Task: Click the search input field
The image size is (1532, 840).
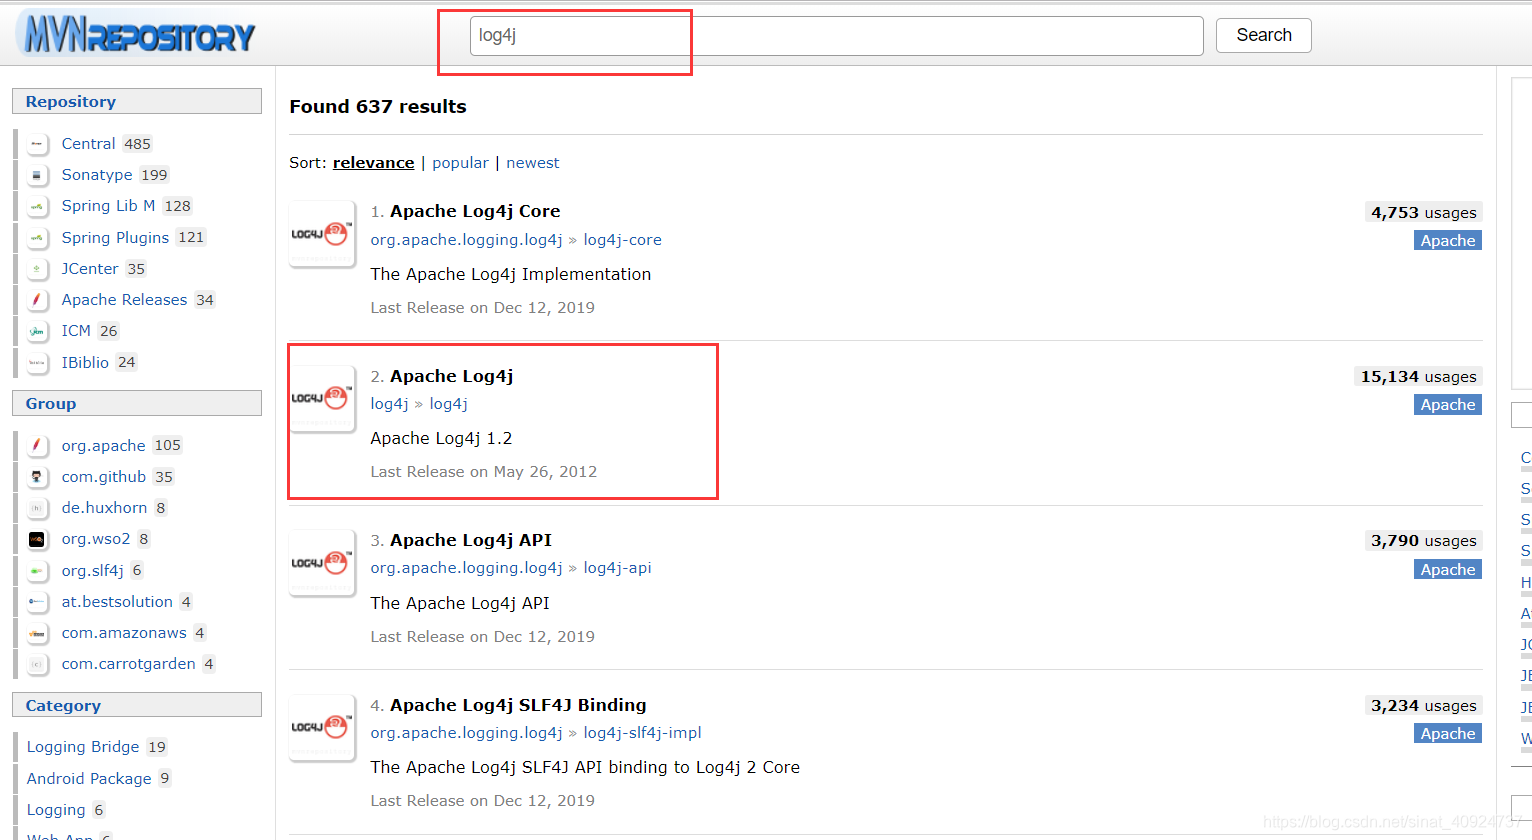Action: [x=836, y=36]
